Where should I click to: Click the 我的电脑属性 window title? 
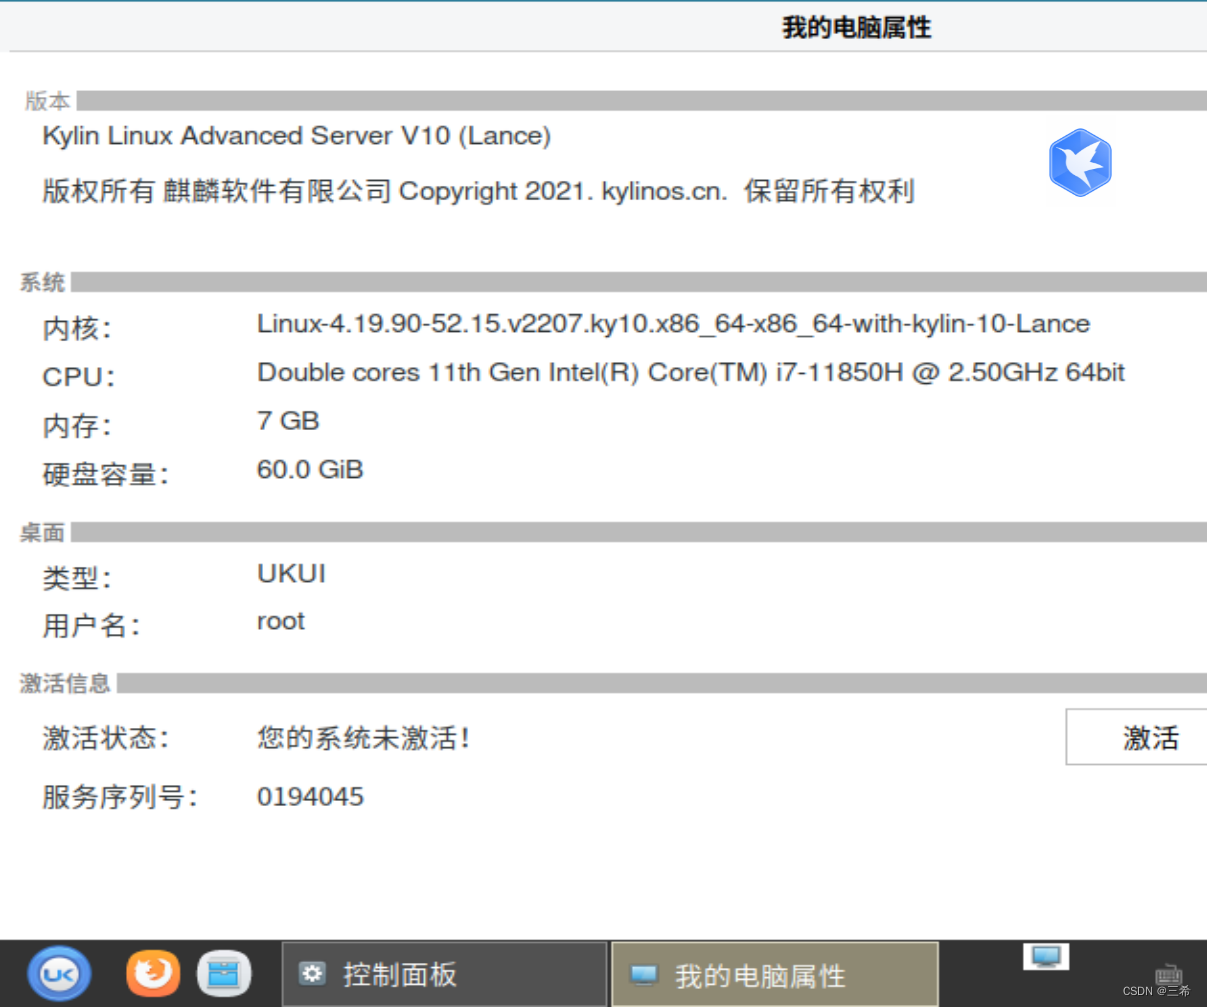click(x=856, y=27)
